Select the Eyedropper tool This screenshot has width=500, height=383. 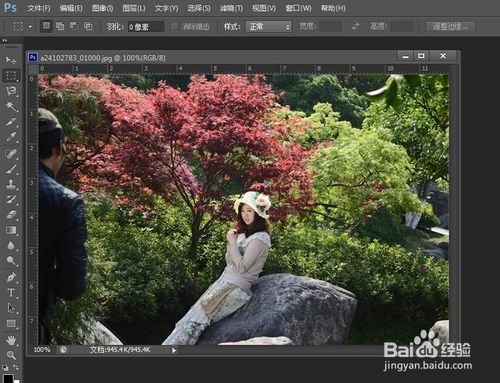click(x=11, y=137)
